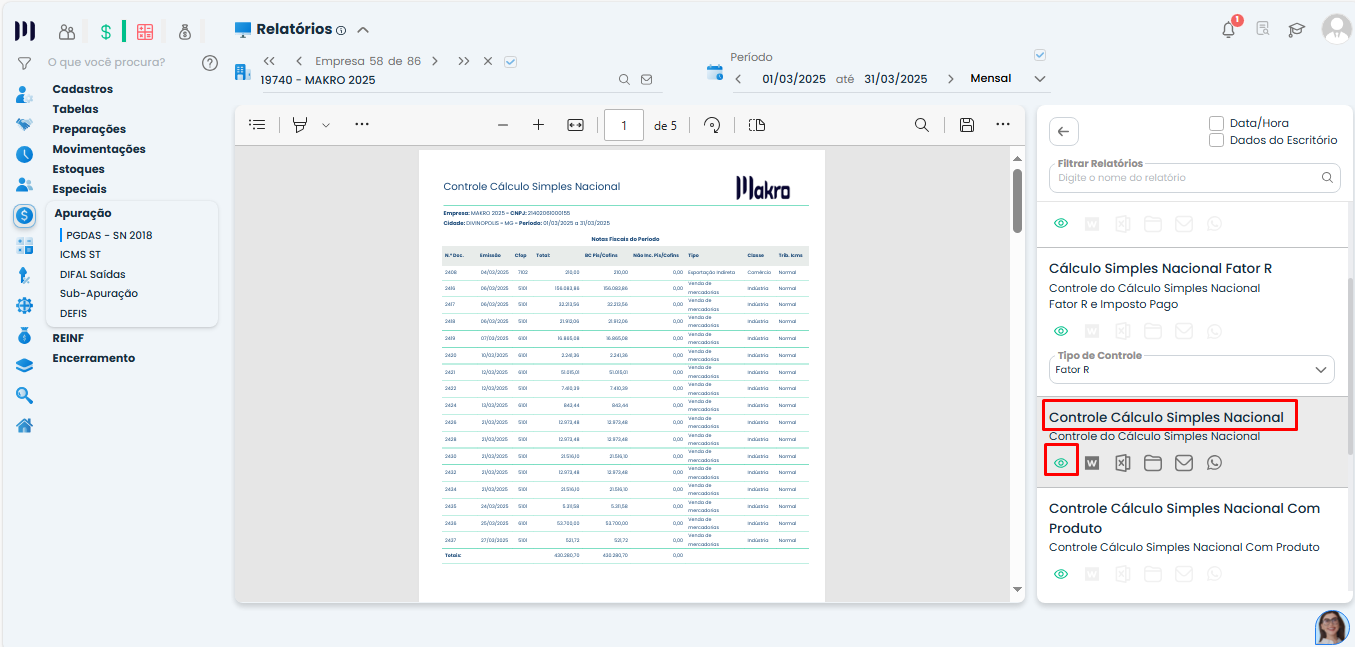This screenshot has height=647, width=1355.
Task: Click the rotate page icon
Action: [712, 125]
